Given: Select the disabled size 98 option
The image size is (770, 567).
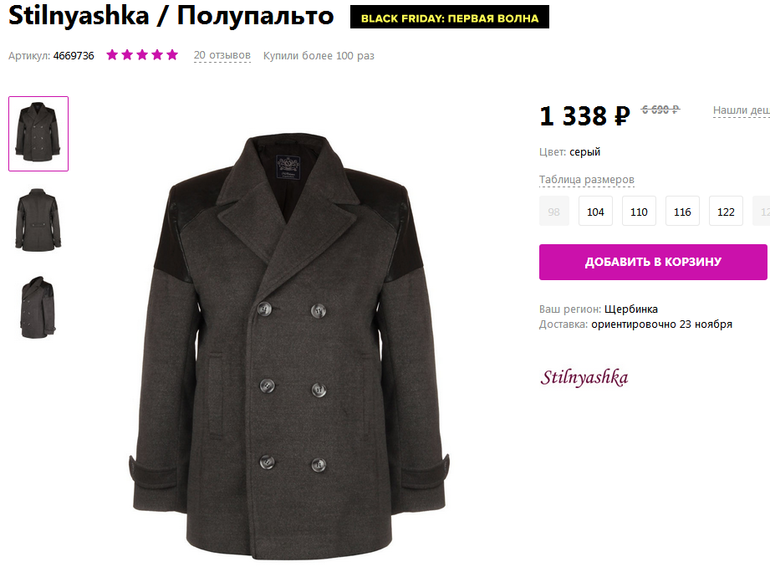Looking at the screenshot, I should tap(554, 211).
